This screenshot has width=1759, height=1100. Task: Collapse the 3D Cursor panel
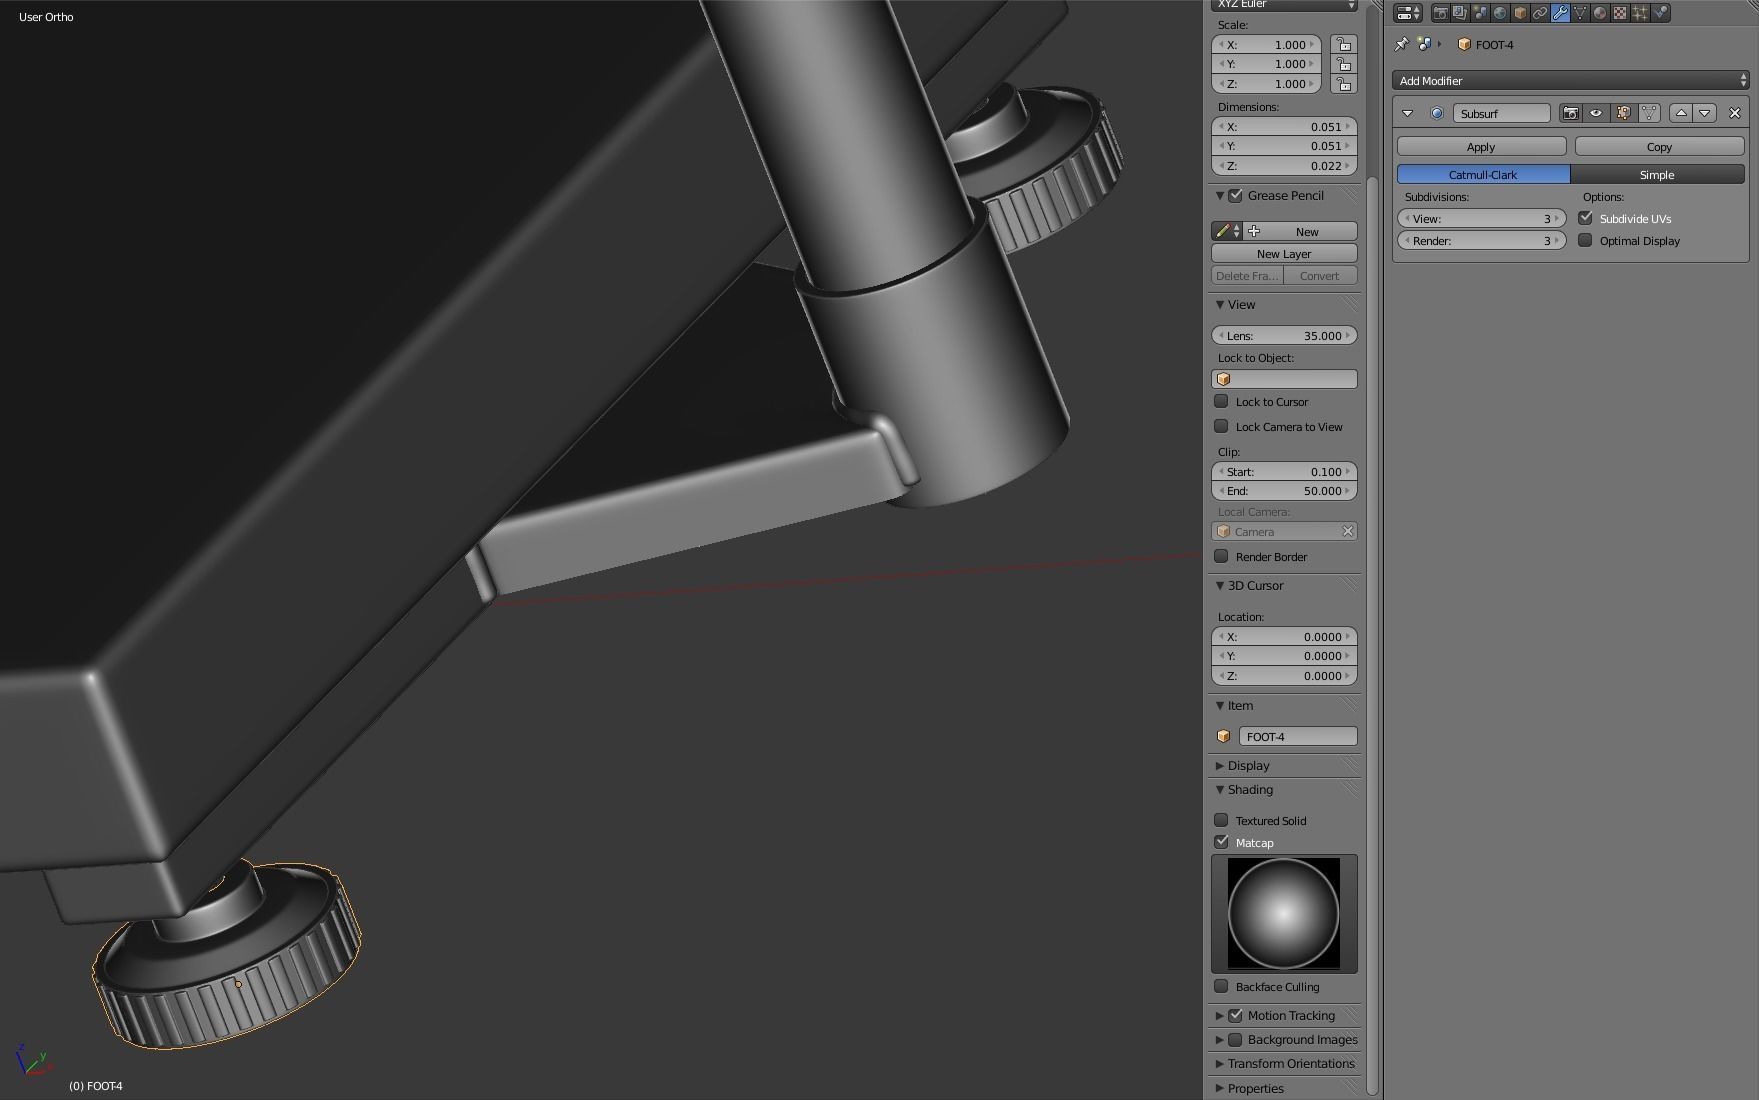click(1220, 585)
